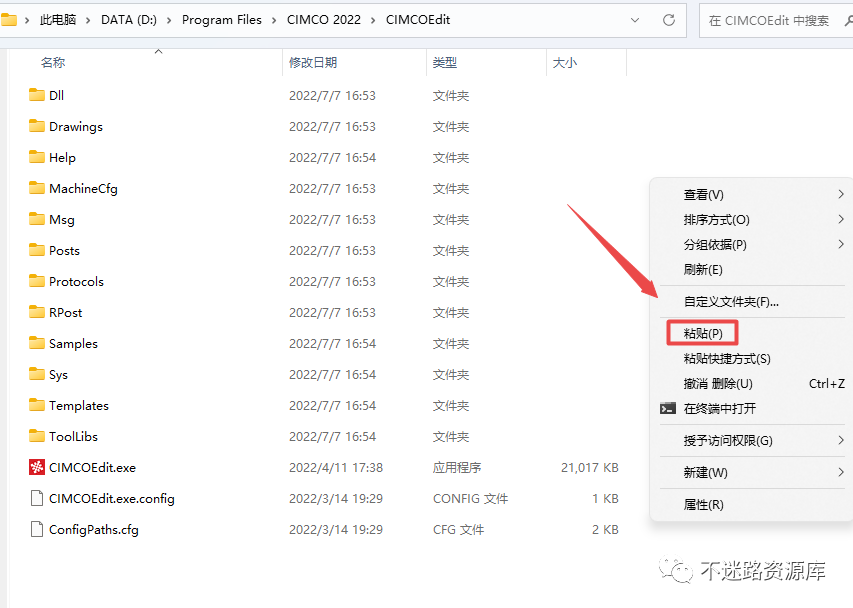This screenshot has width=853, height=608.
Task: Open the Drawings folder icon
Action: (37, 126)
